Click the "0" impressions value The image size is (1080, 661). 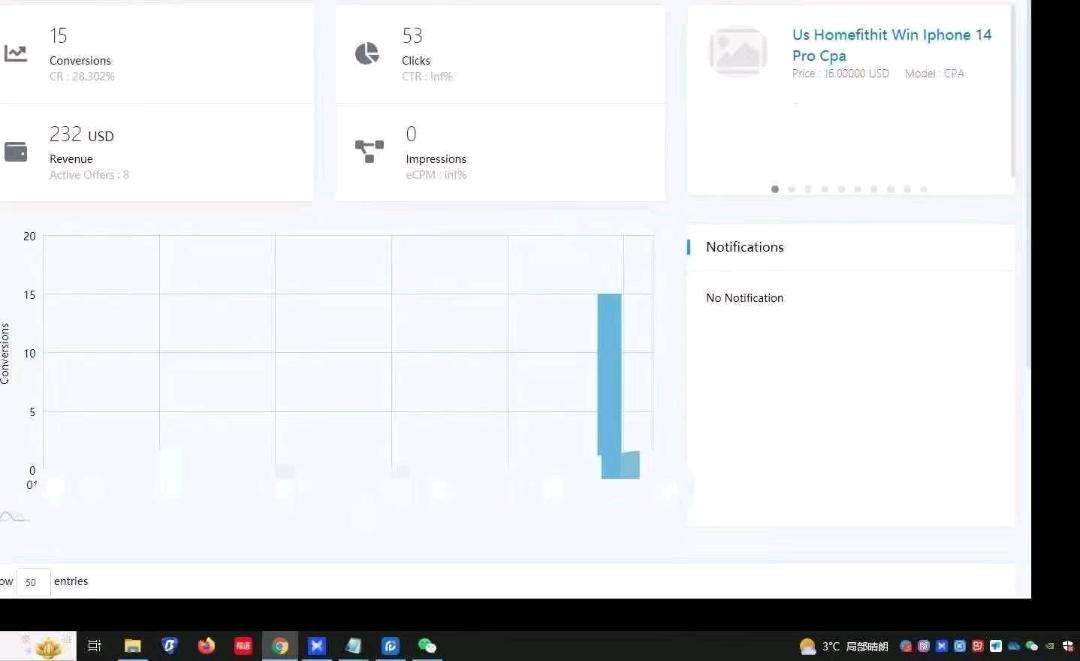tap(411, 134)
